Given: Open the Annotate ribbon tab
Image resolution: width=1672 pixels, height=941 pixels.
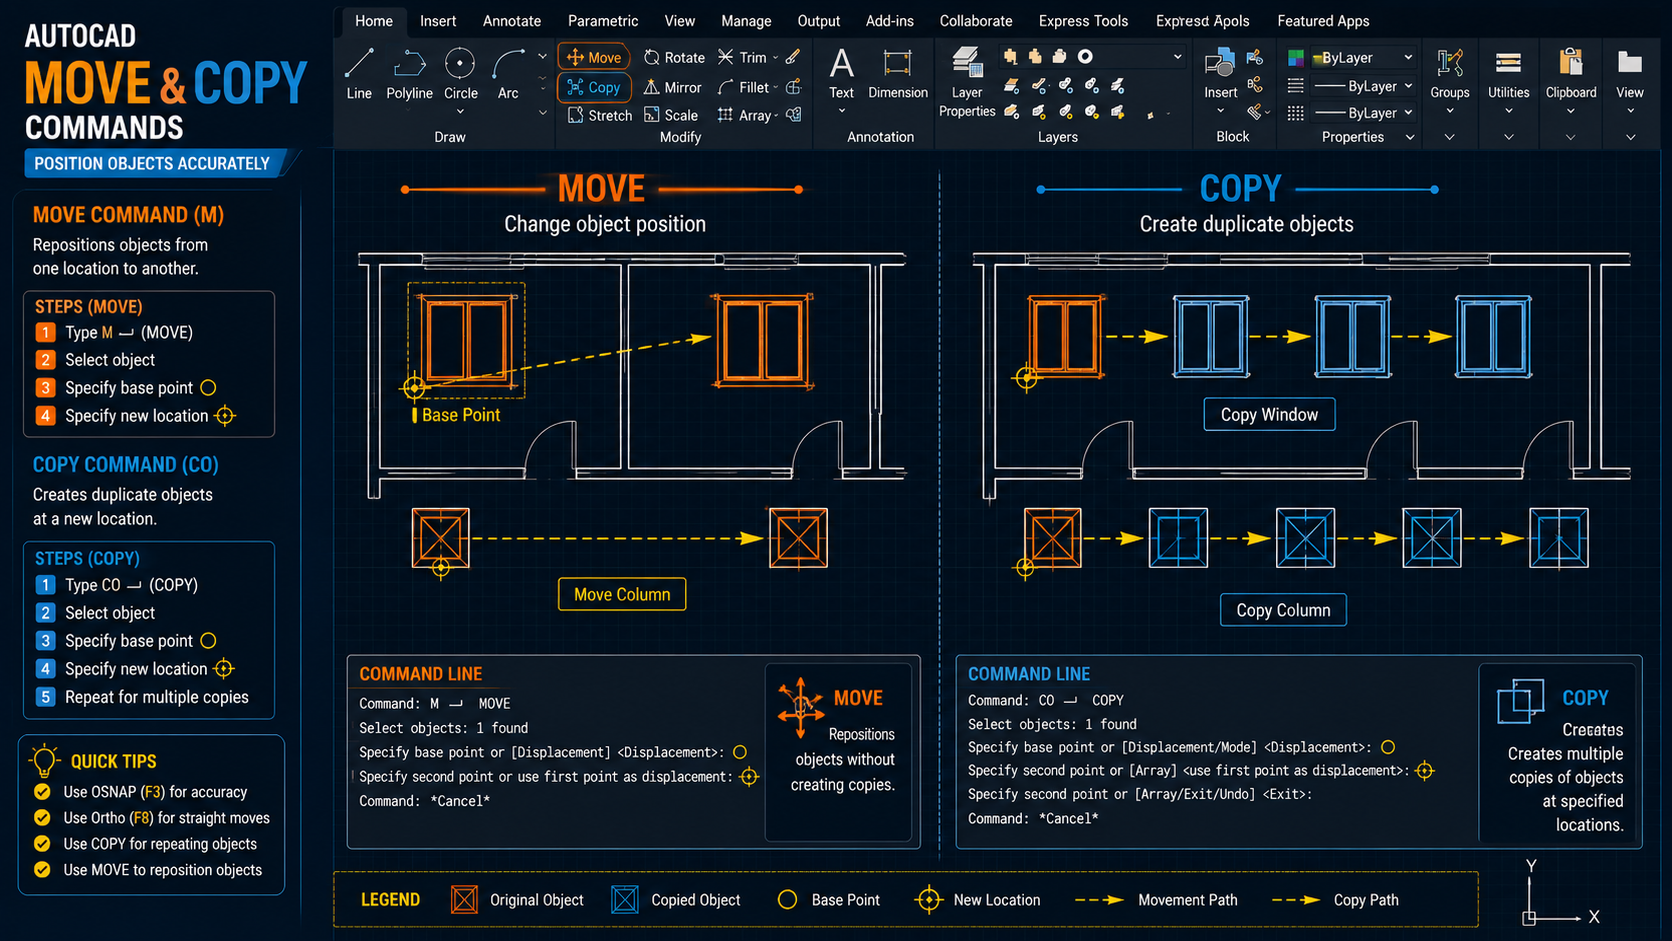Looking at the screenshot, I should [512, 21].
